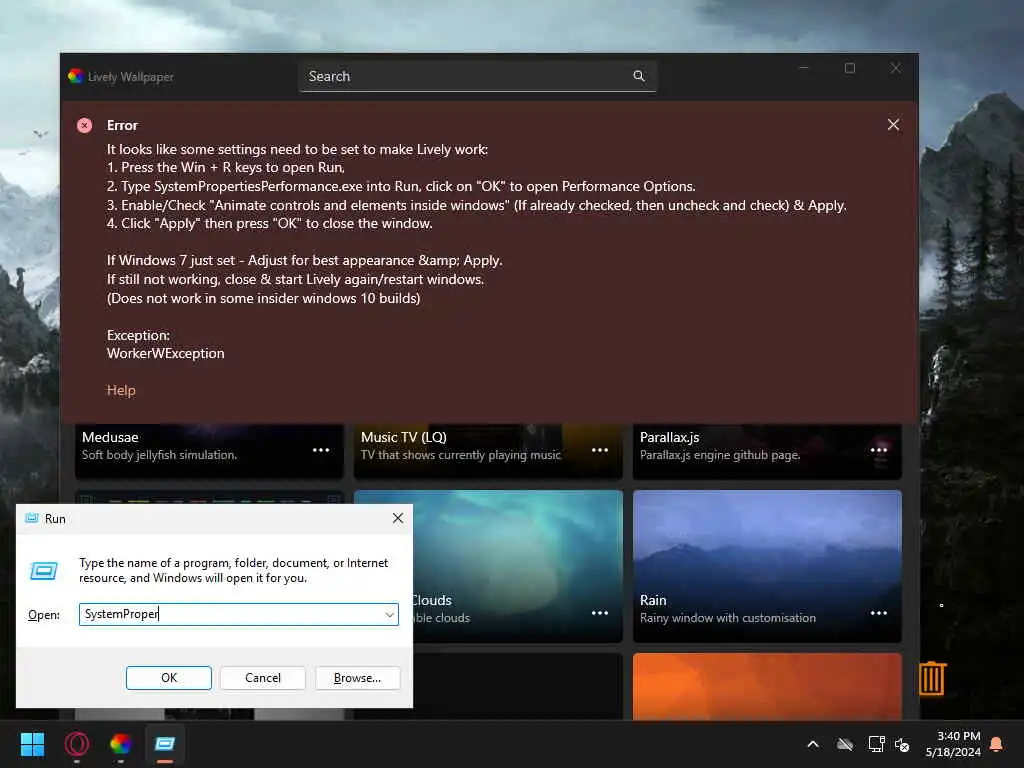Click the Error heading text
Screen dimensions: 1024x768
(x=122, y=125)
